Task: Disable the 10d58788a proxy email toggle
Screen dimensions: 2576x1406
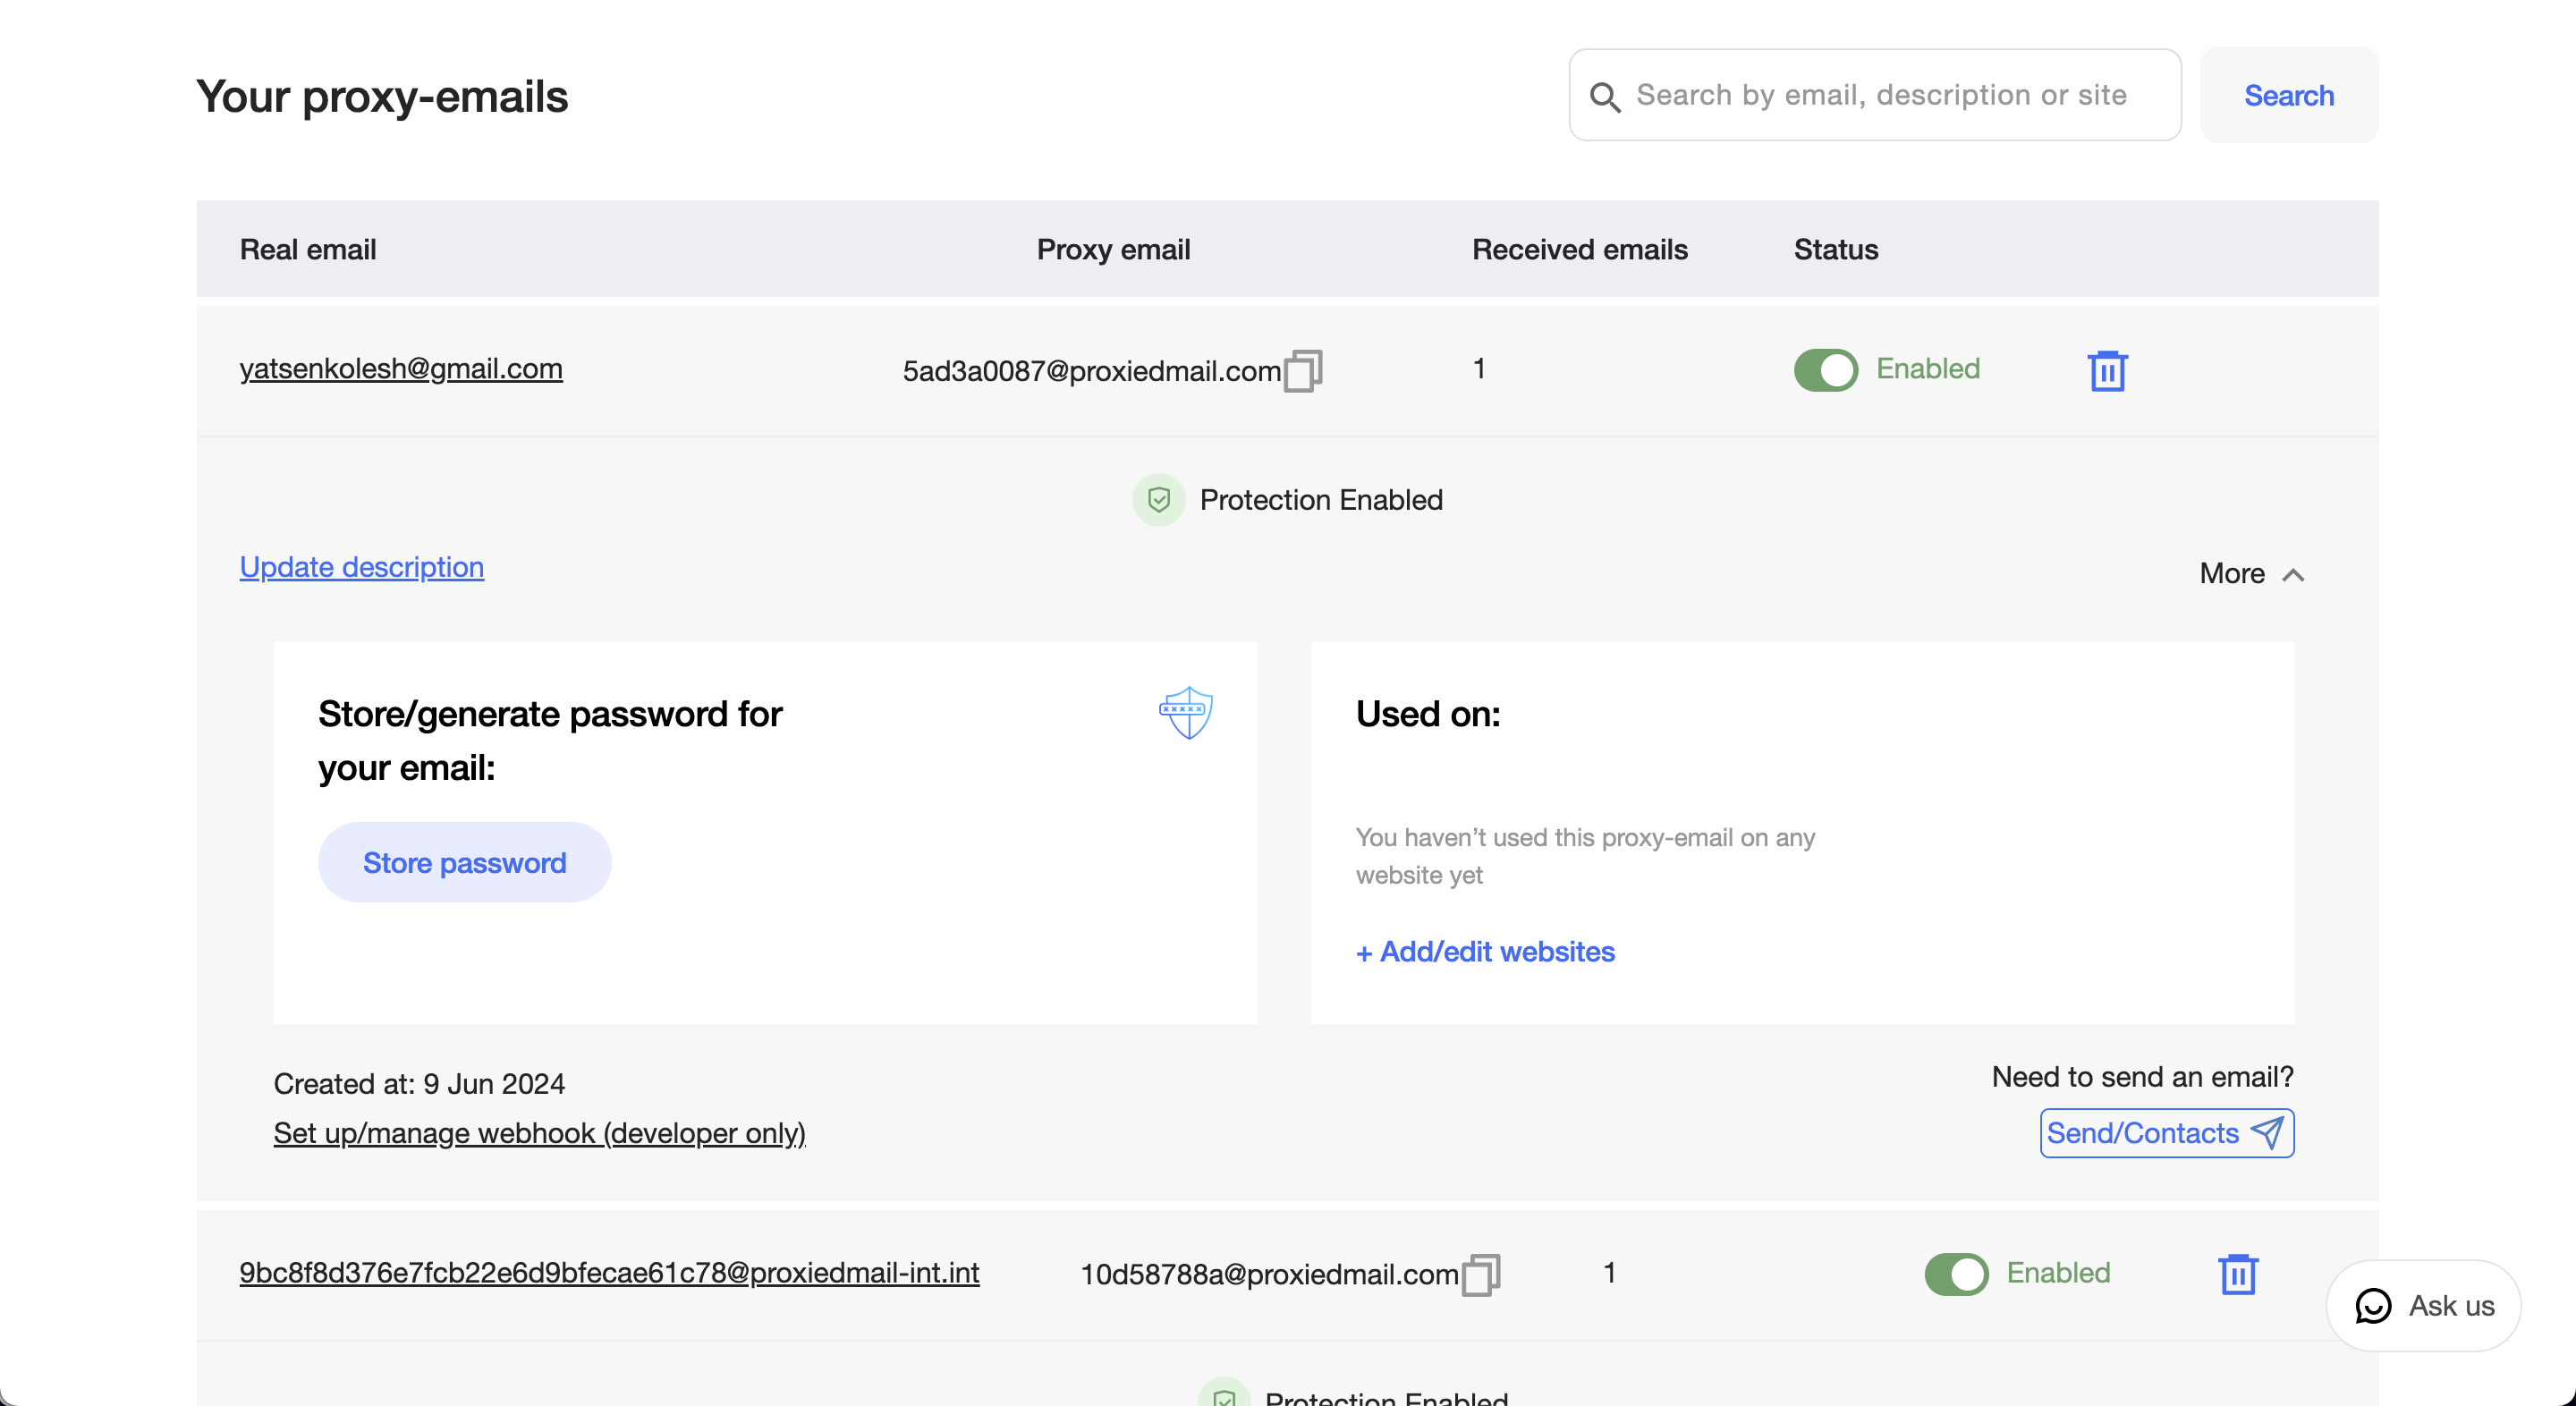Action: pyautogui.click(x=1957, y=1274)
